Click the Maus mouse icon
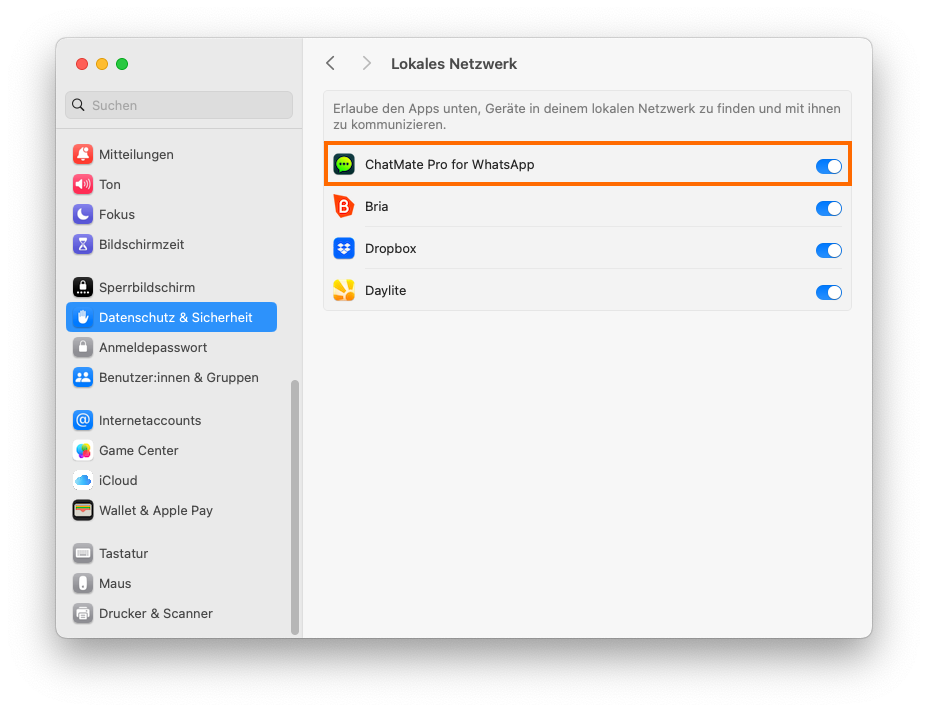The height and width of the screenshot is (712, 928). [x=83, y=584]
